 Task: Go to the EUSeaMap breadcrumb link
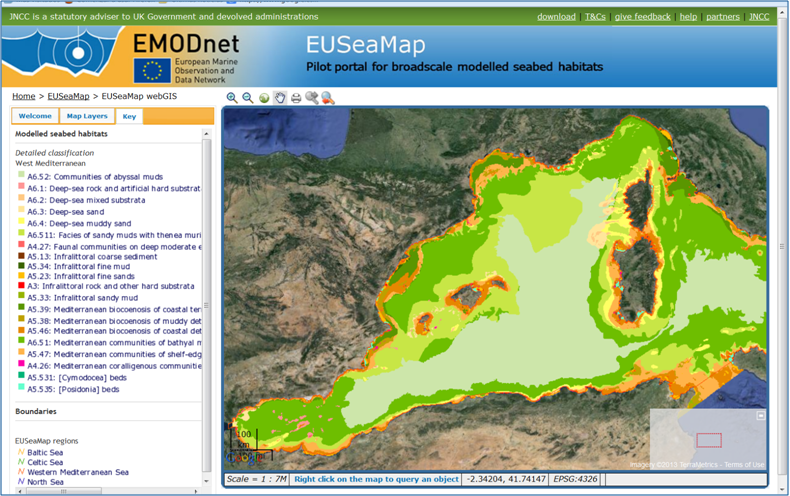(x=68, y=96)
